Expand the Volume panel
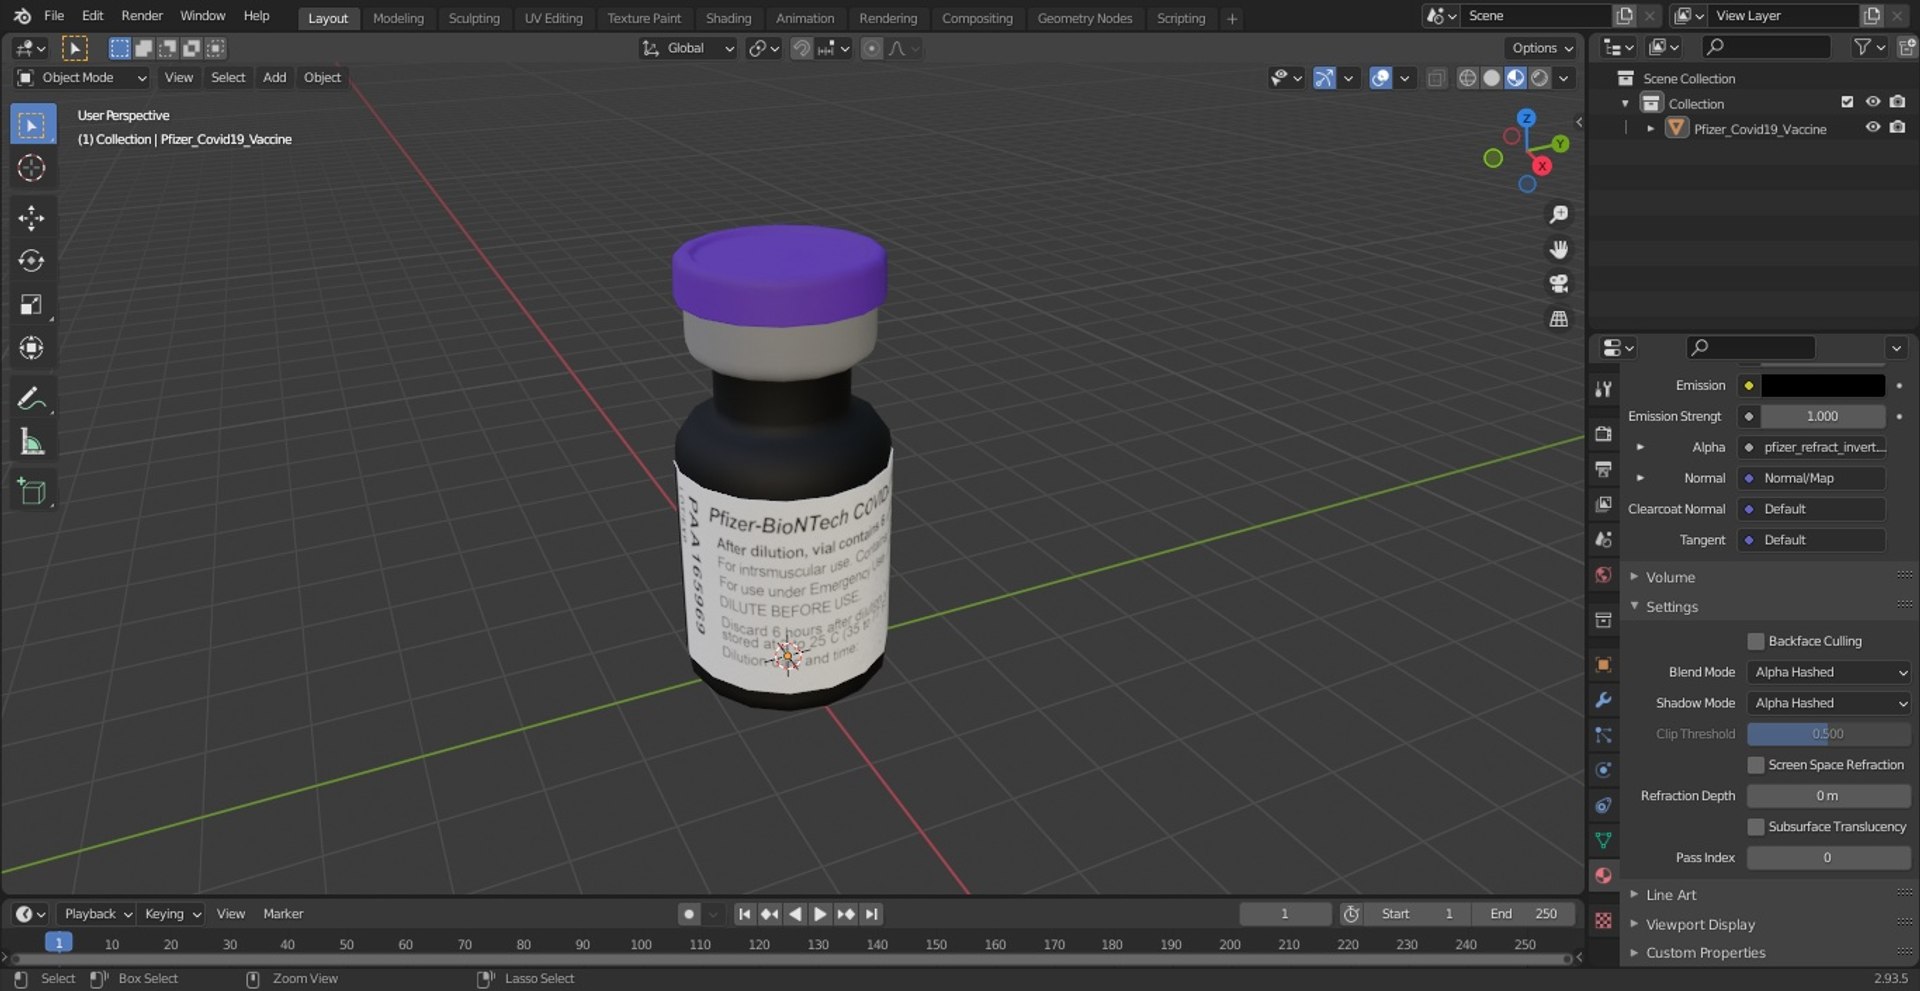 coord(1670,577)
